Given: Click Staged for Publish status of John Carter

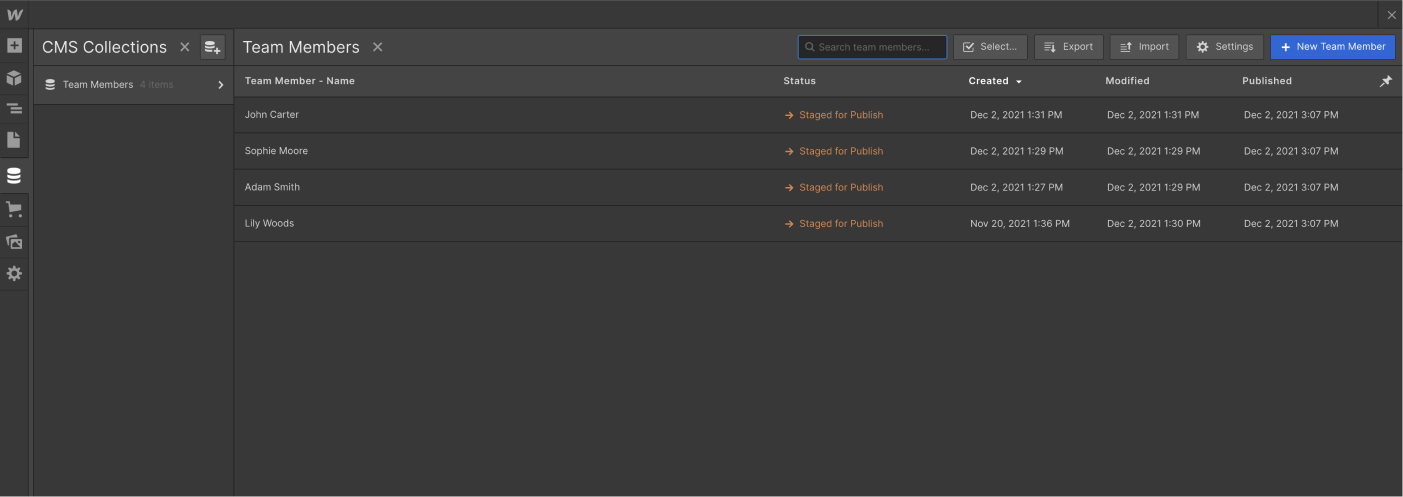Looking at the screenshot, I should click(834, 115).
